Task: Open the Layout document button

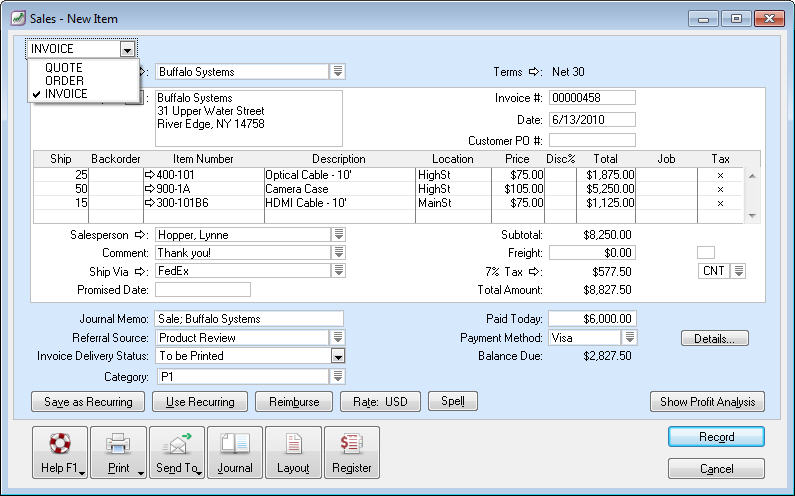Action: point(293,452)
